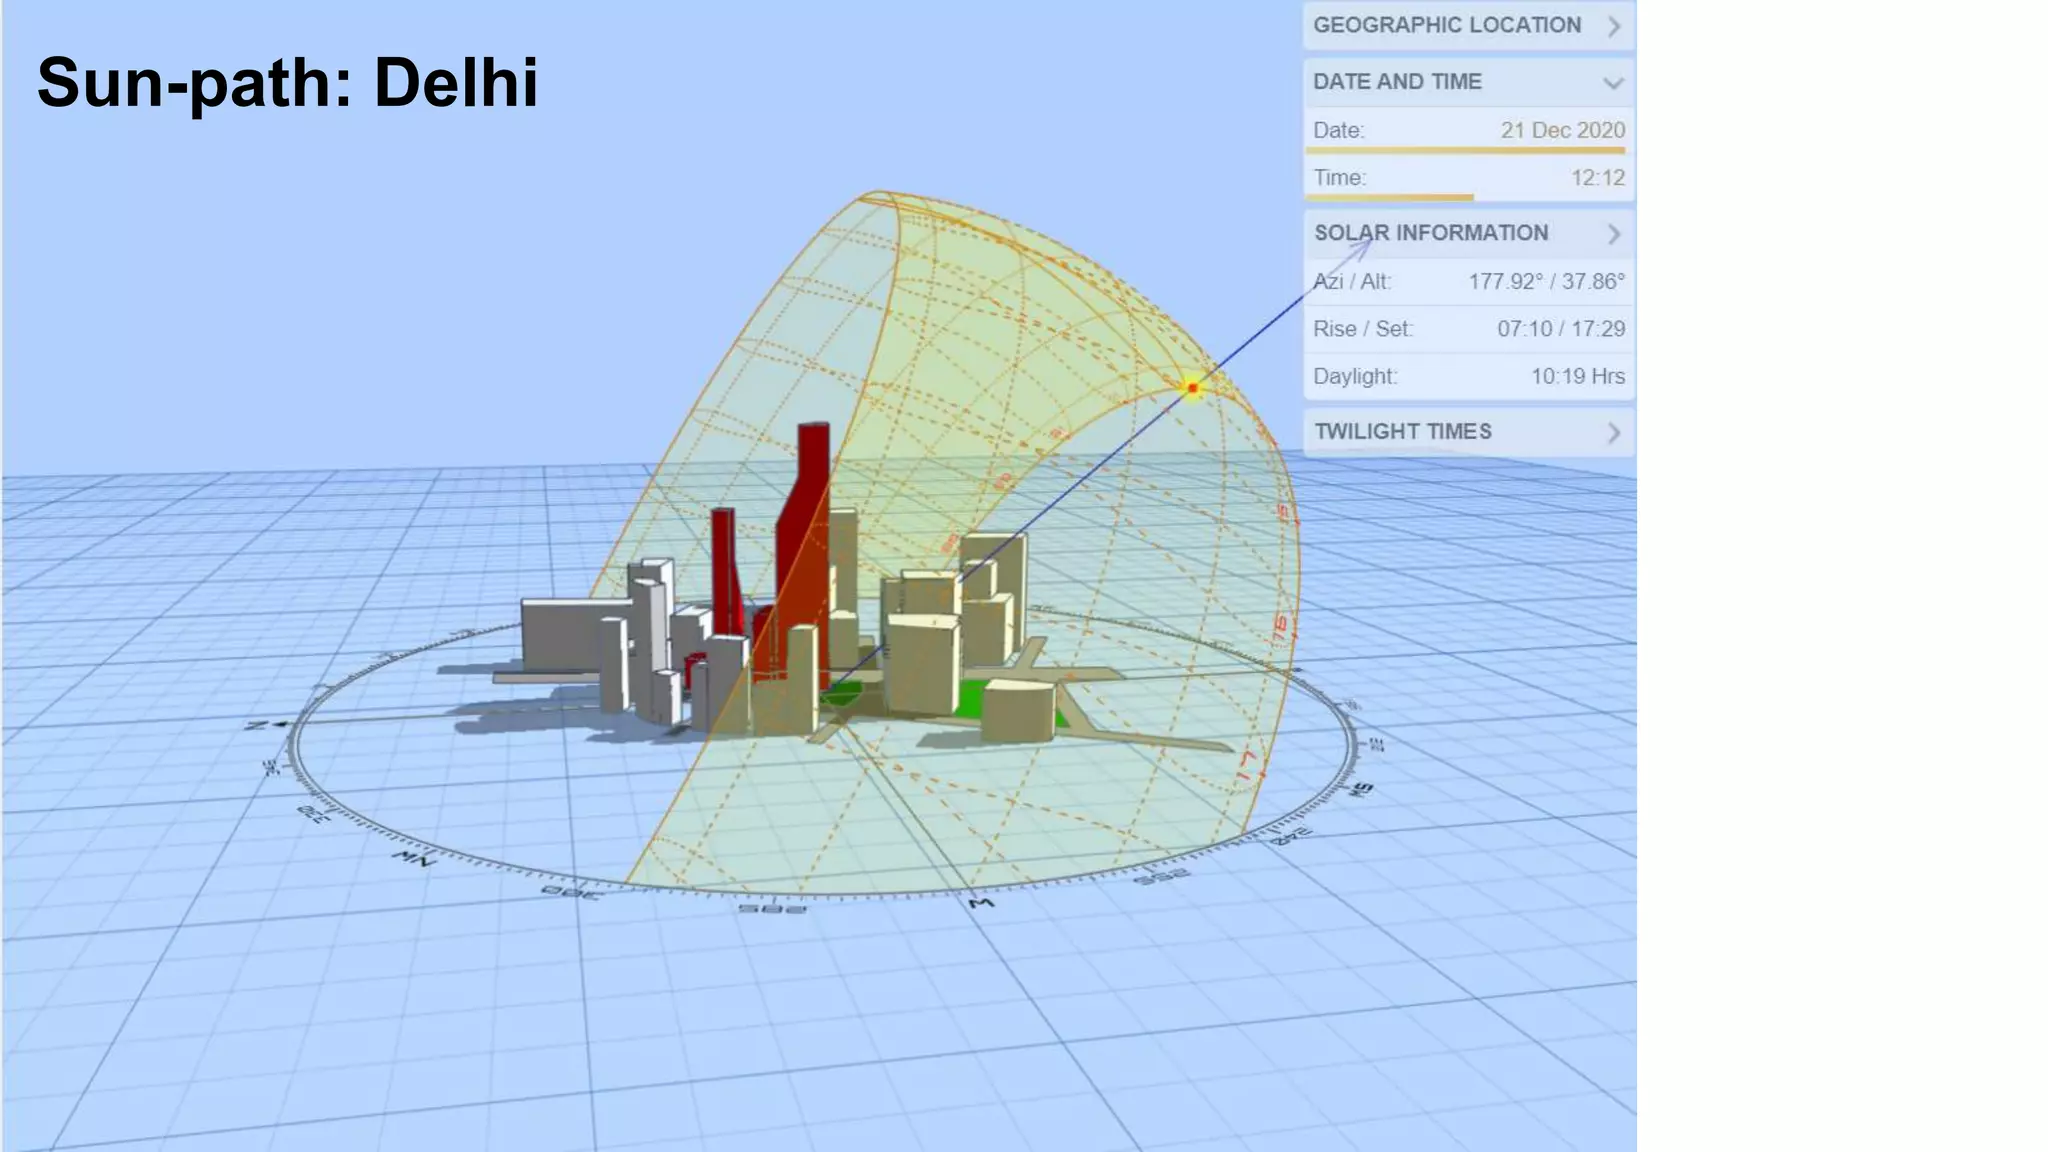Image resolution: width=2048 pixels, height=1152 pixels.
Task: Click the 12:12 time value
Action: click(x=1597, y=178)
